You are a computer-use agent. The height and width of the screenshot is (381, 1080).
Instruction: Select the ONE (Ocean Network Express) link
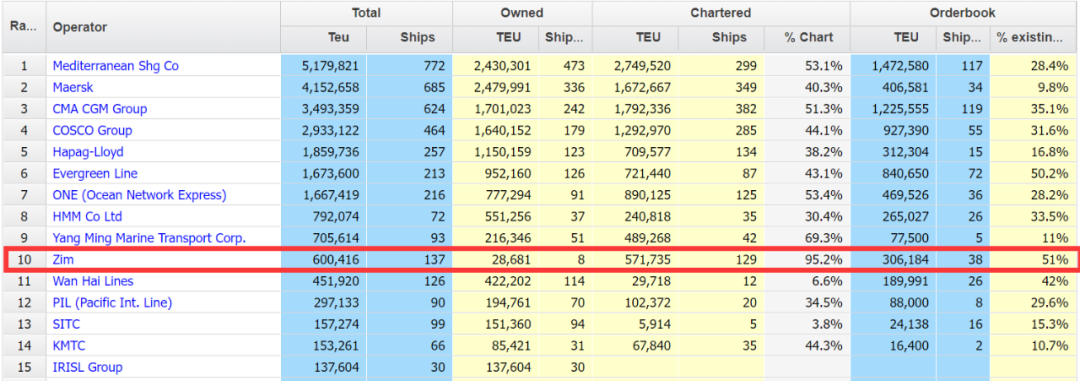[139, 195]
